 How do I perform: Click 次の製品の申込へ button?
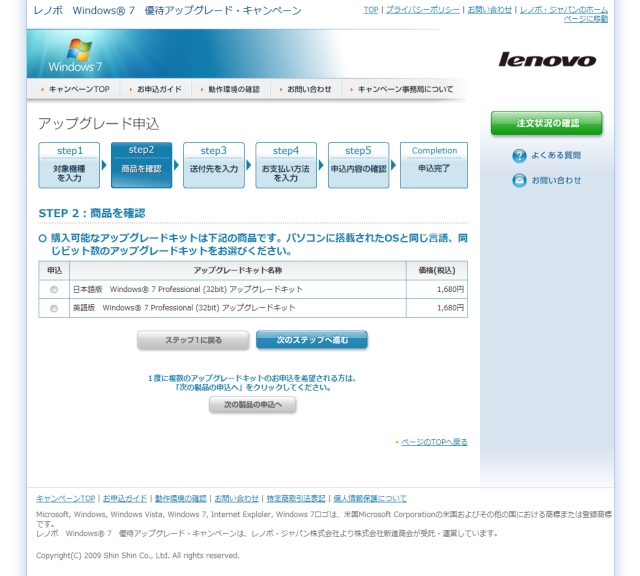[253, 405]
